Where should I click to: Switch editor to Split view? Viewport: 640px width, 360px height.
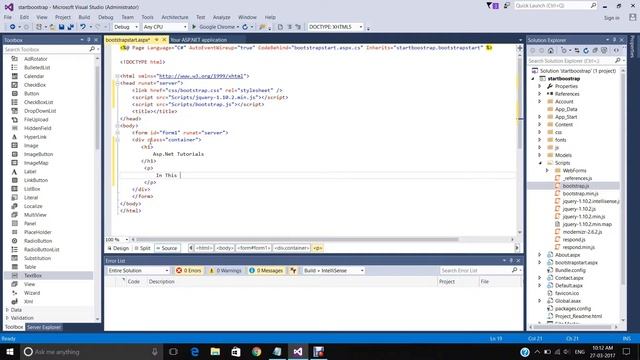click(x=143, y=248)
